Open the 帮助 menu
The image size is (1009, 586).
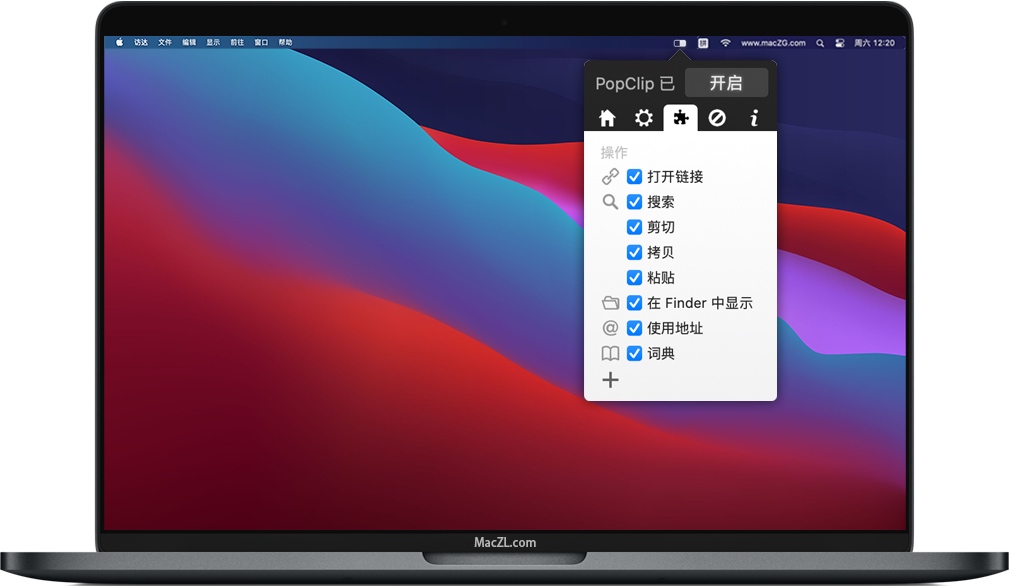[x=284, y=43]
